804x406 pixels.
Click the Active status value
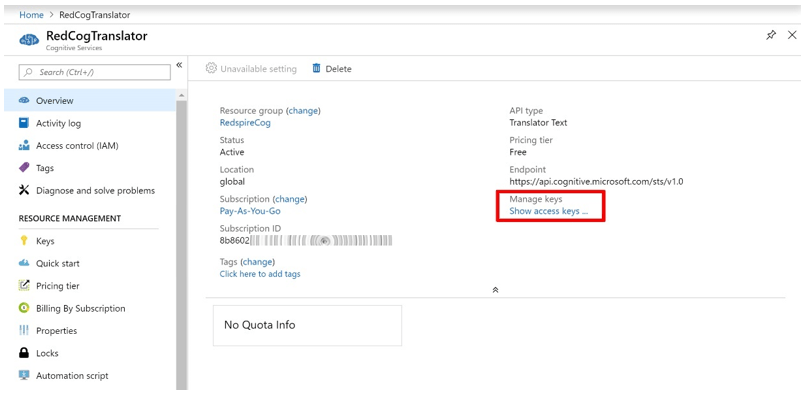tap(232, 152)
